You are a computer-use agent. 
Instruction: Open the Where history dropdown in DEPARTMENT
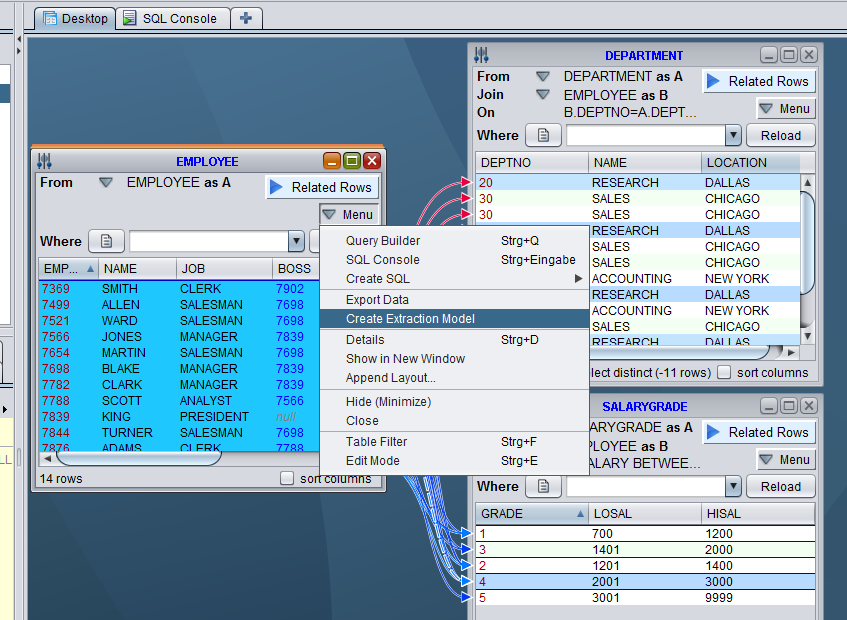(733, 136)
